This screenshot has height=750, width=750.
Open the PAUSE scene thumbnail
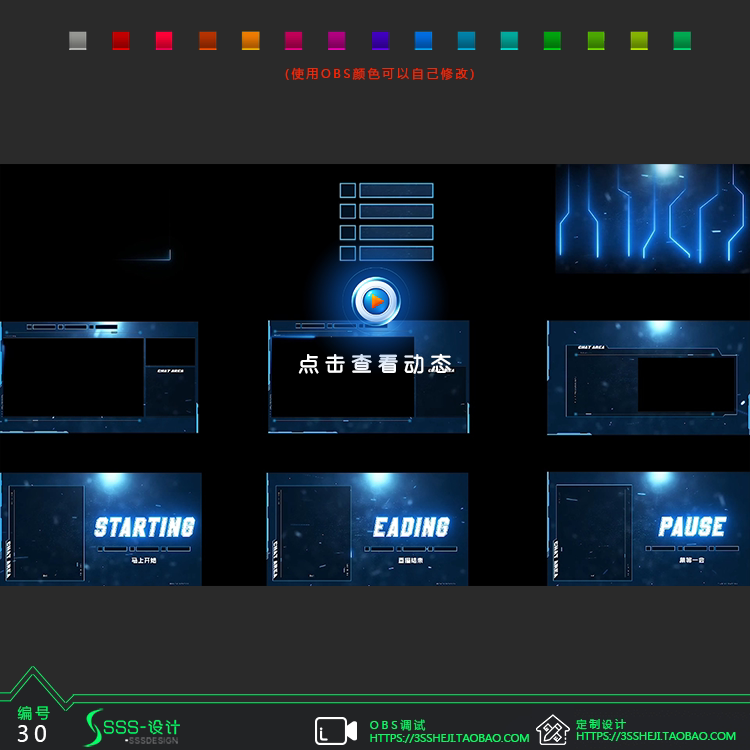[x=649, y=529]
